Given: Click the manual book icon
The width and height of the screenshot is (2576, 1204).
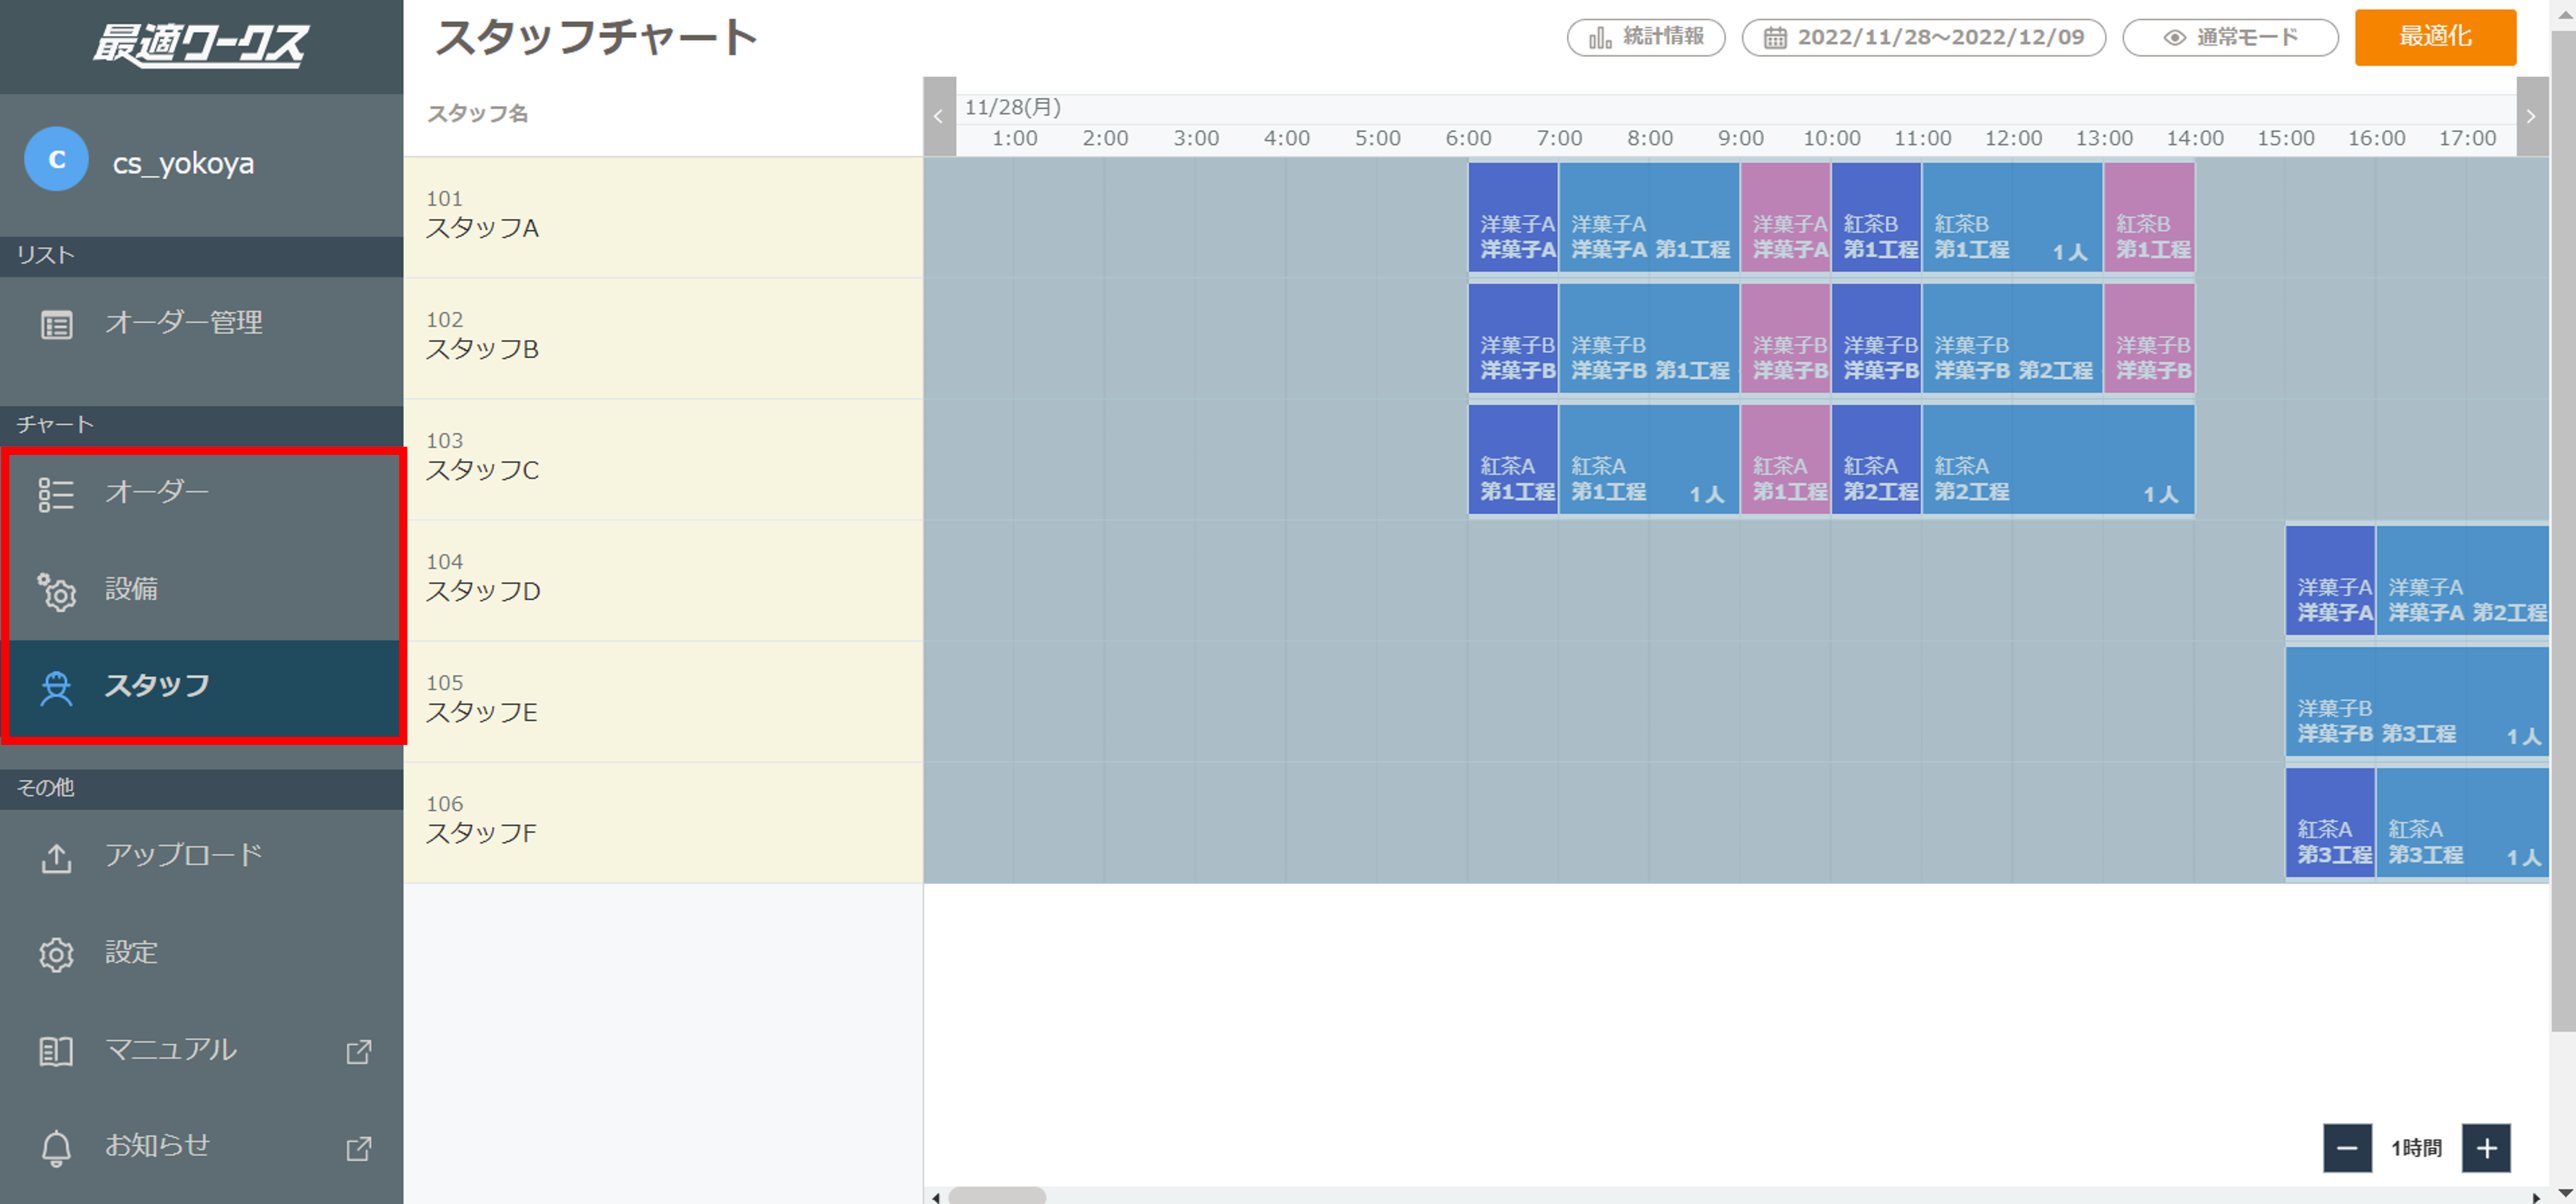Looking at the screenshot, I should (56, 1051).
